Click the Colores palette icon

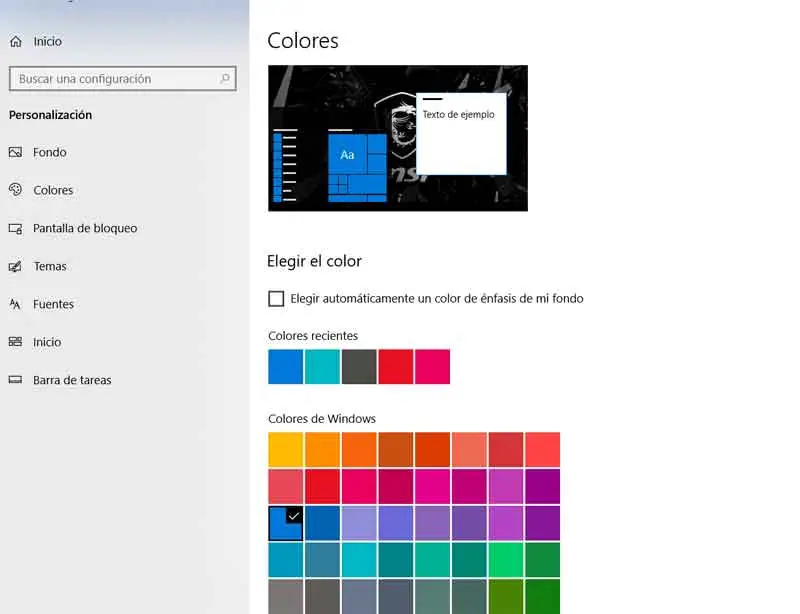pos(15,190)
